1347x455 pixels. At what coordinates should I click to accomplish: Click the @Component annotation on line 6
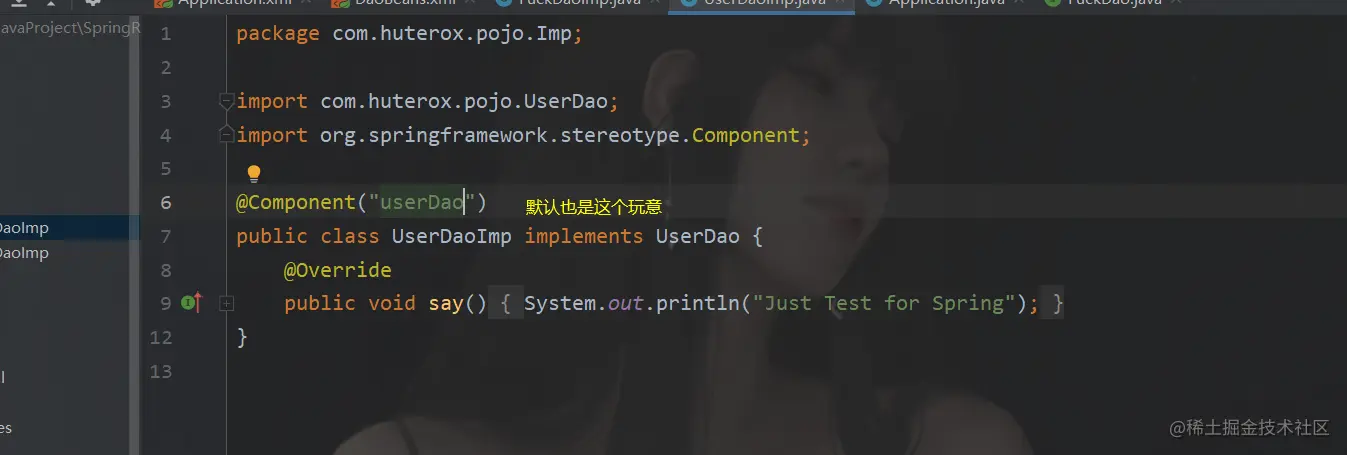pyautogui.click(x=296, y=203)
